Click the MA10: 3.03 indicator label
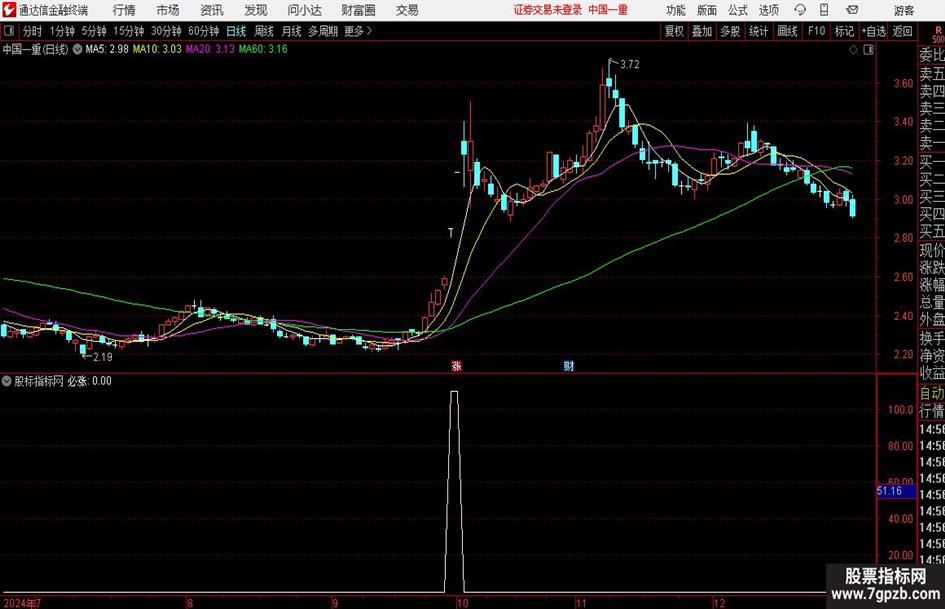Screen dimensions: 945x609 157,49
